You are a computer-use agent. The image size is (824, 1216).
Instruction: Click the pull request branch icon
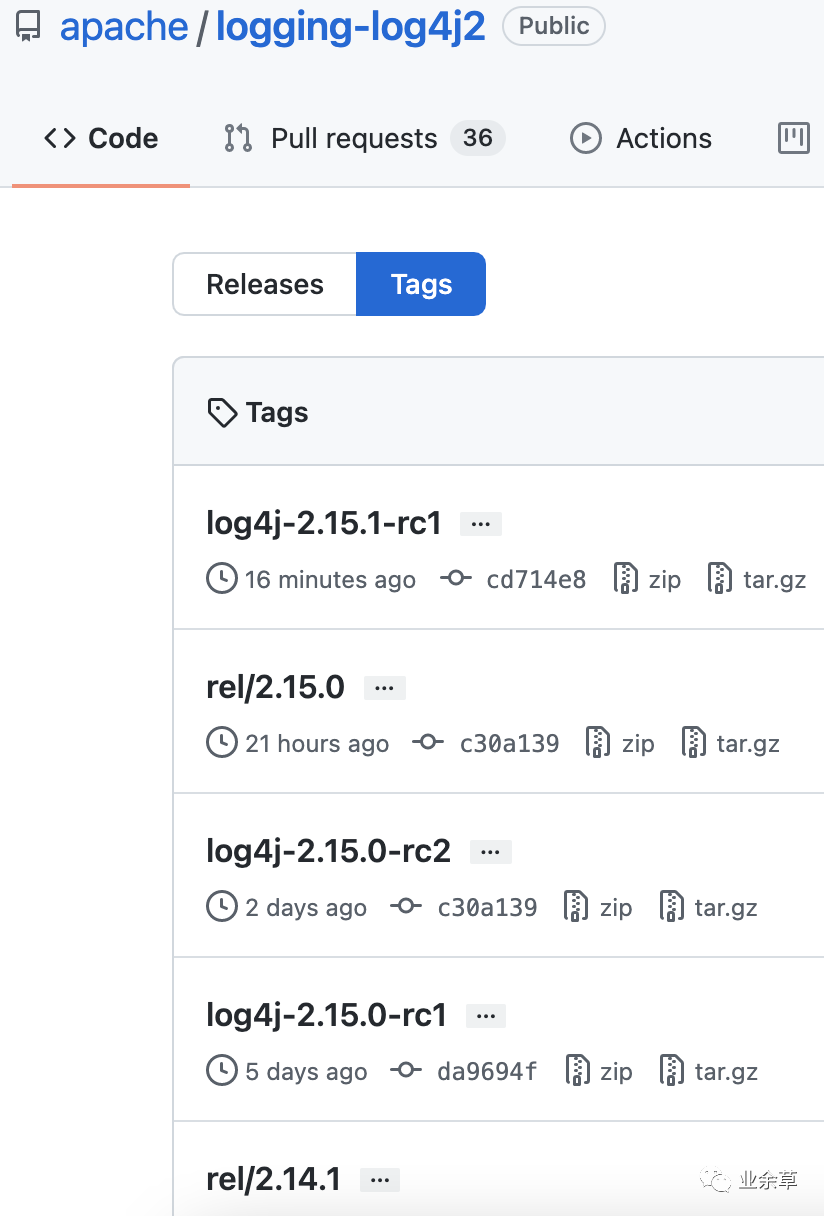238,138
